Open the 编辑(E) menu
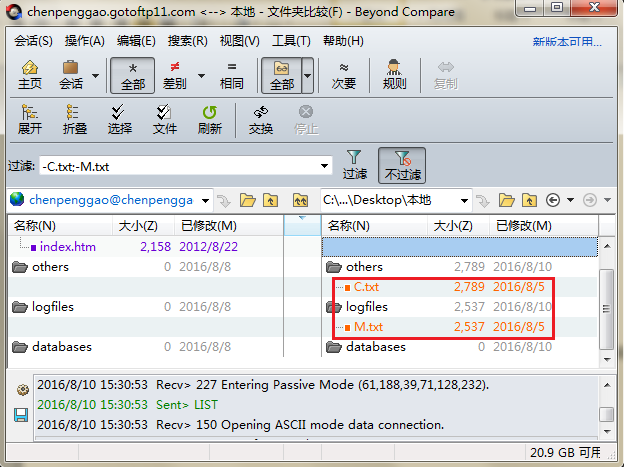The height and width of the screenshot is (467, 624). click(136, 41)
